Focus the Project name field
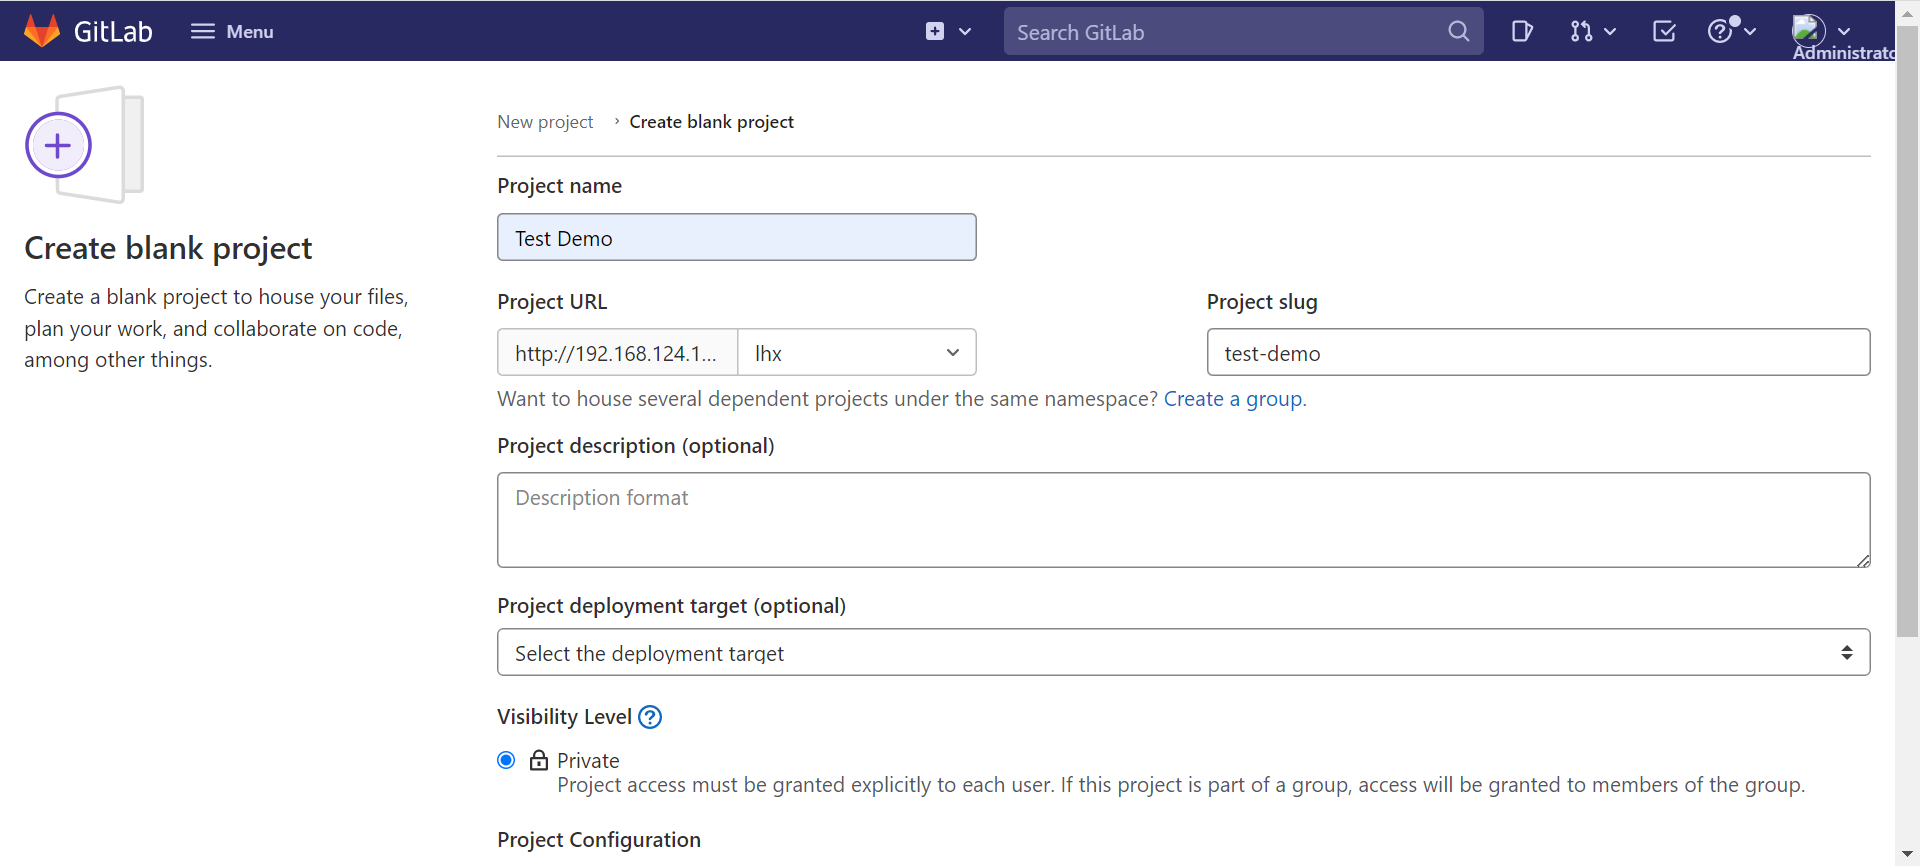The width and height of the screenshot is (1920, 866). [736, 237]
